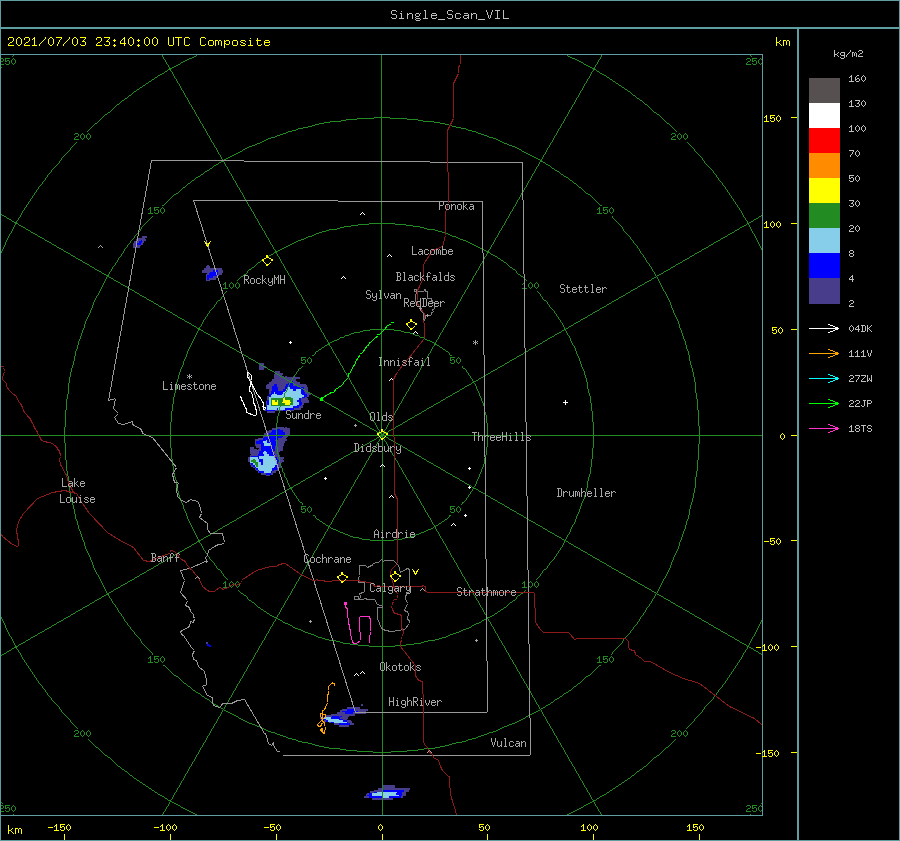Viewport: 900px width, 841px height.
Task: Click the blue 4-8 color swatch
Action: 824,266
